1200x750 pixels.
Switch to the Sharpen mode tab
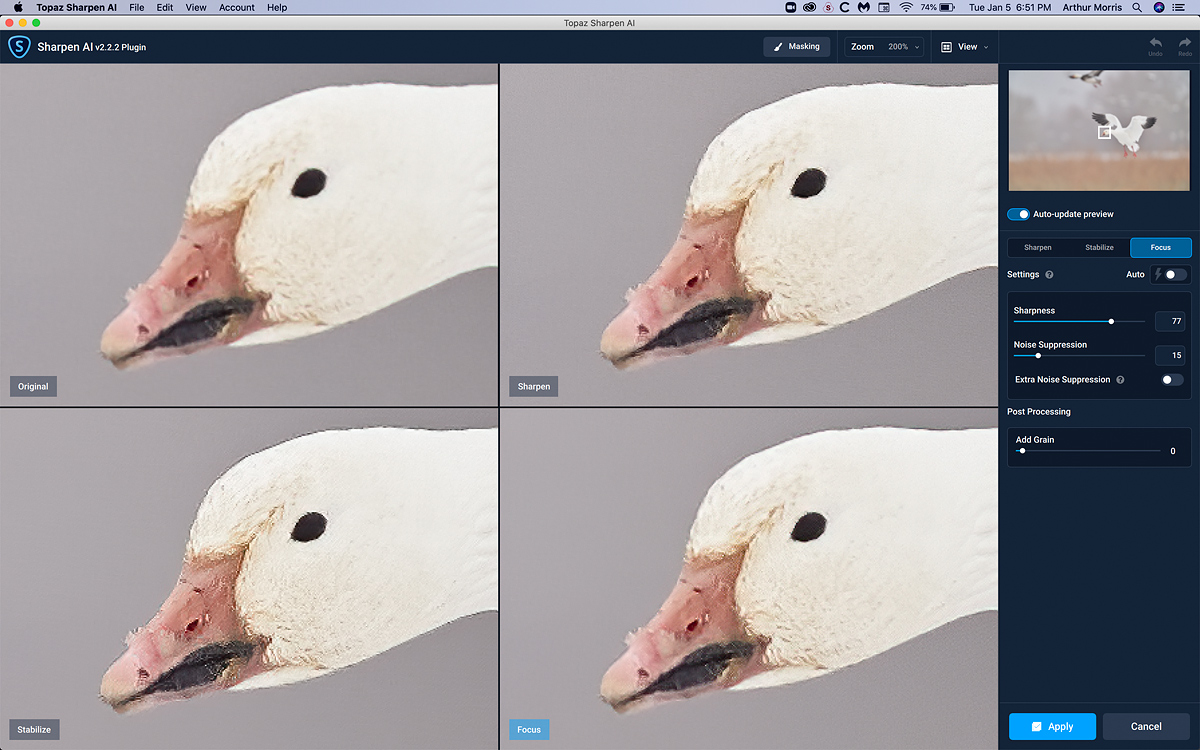pos(1037,247)
